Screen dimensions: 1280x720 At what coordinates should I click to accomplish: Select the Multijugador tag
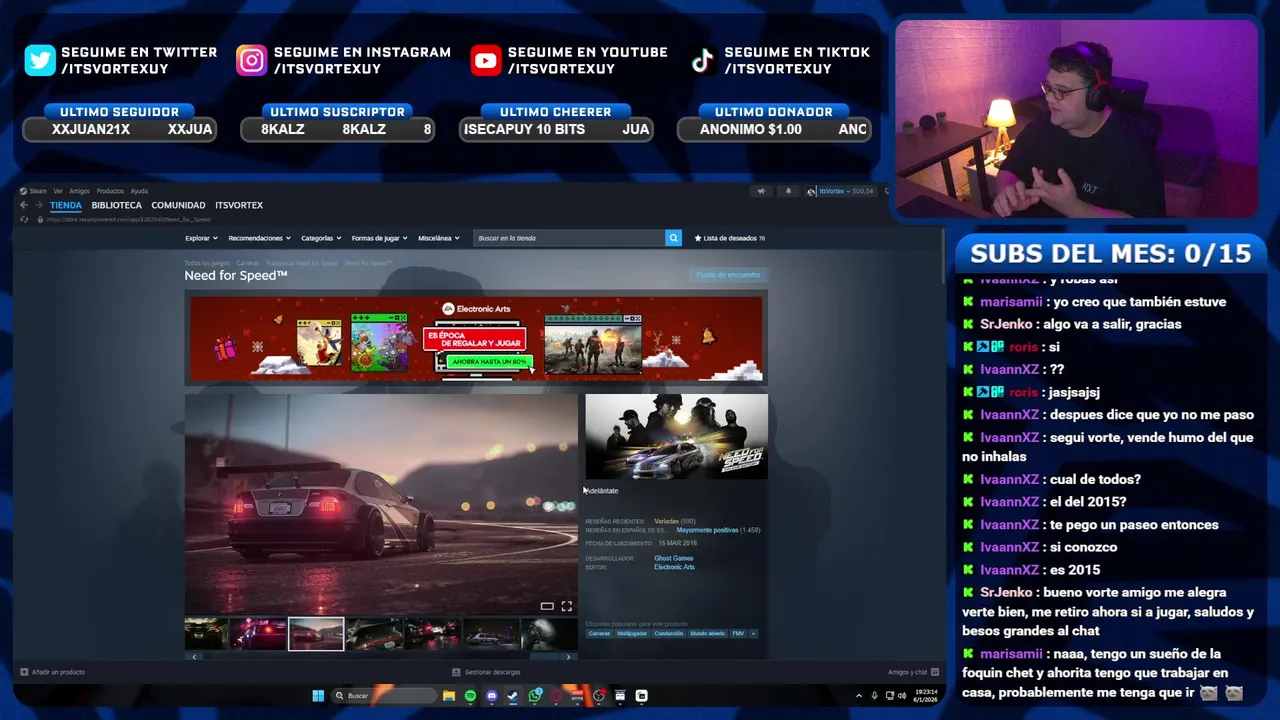632,633
